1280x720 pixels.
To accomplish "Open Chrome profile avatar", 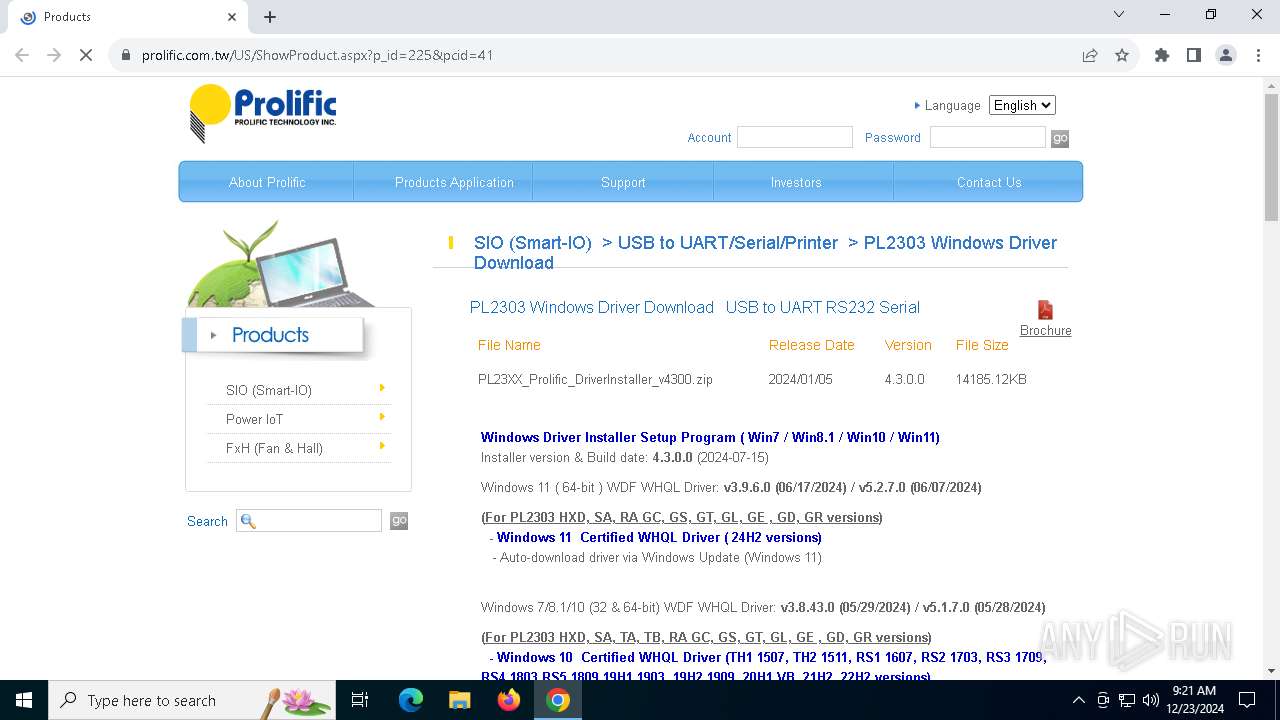I will coord(1226,55).
